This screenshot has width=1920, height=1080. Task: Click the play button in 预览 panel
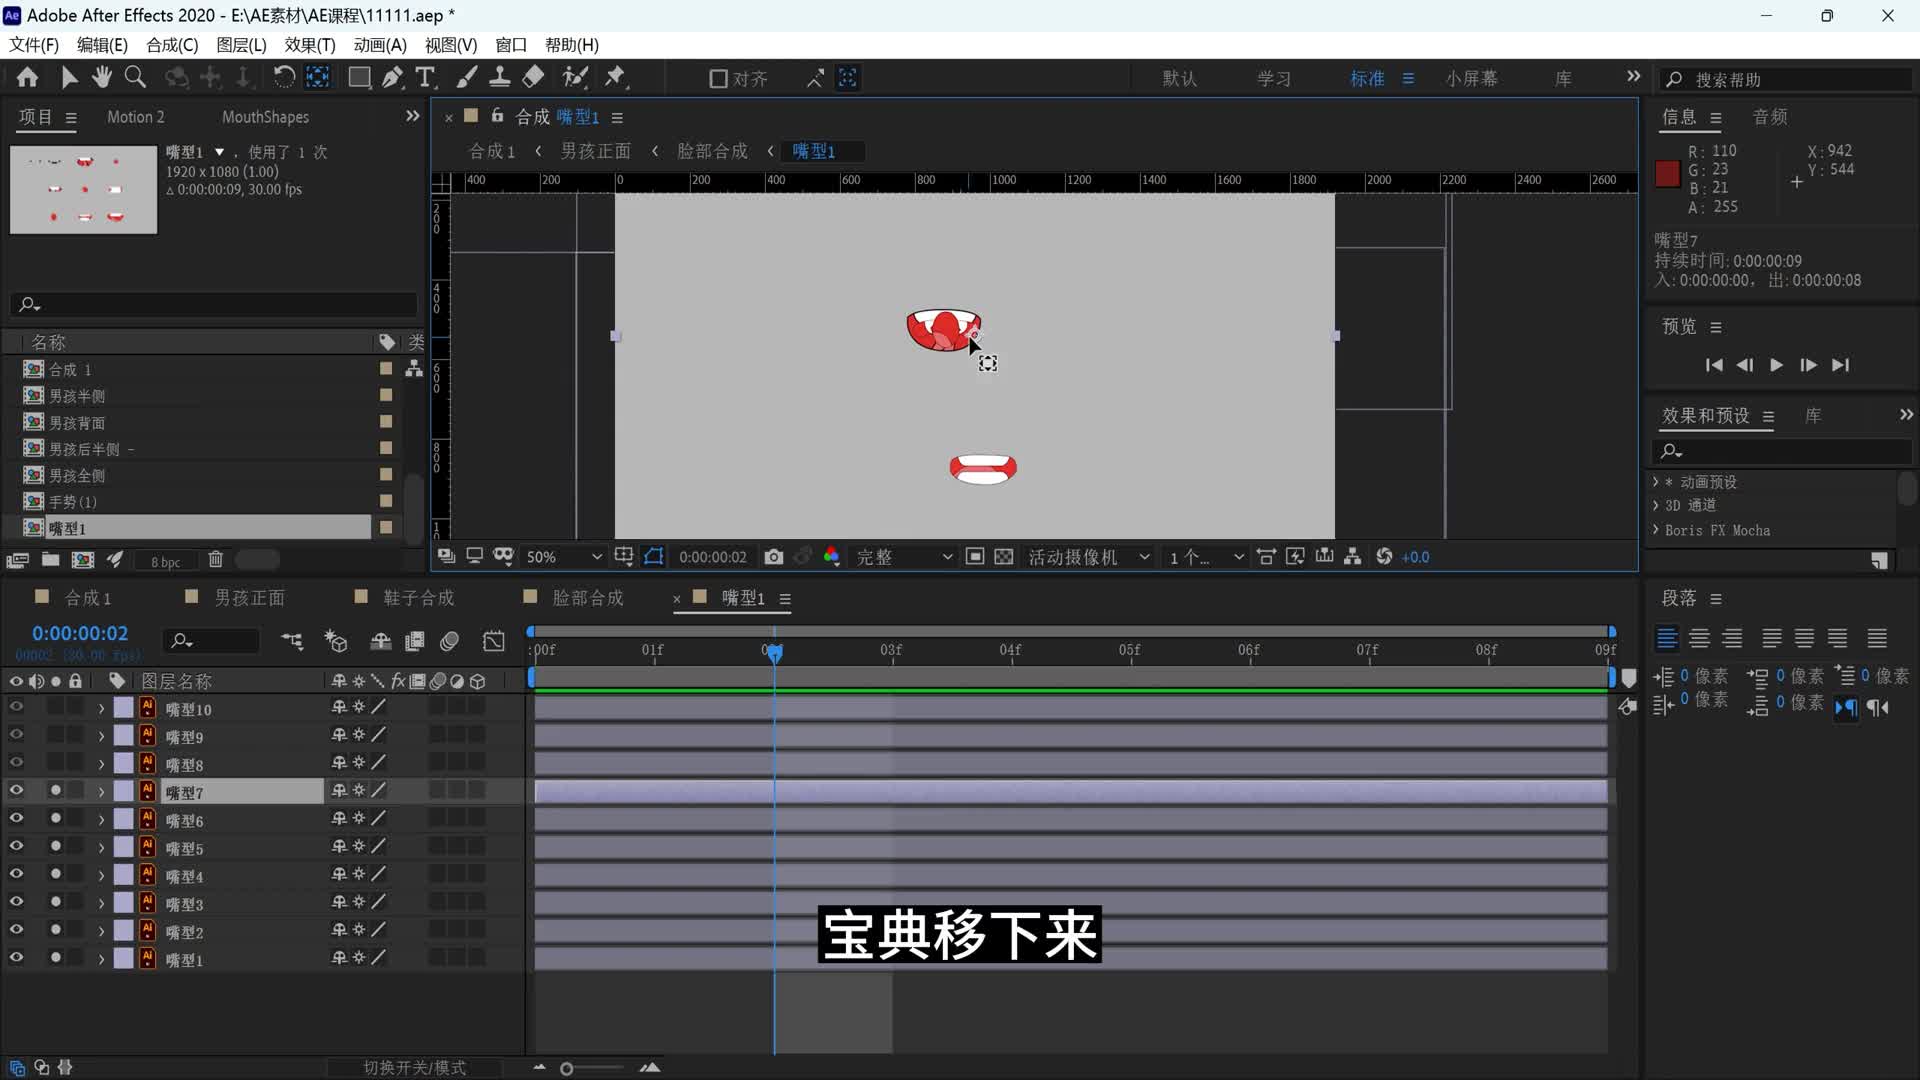pyautogui.click(x=1777, y=365)
